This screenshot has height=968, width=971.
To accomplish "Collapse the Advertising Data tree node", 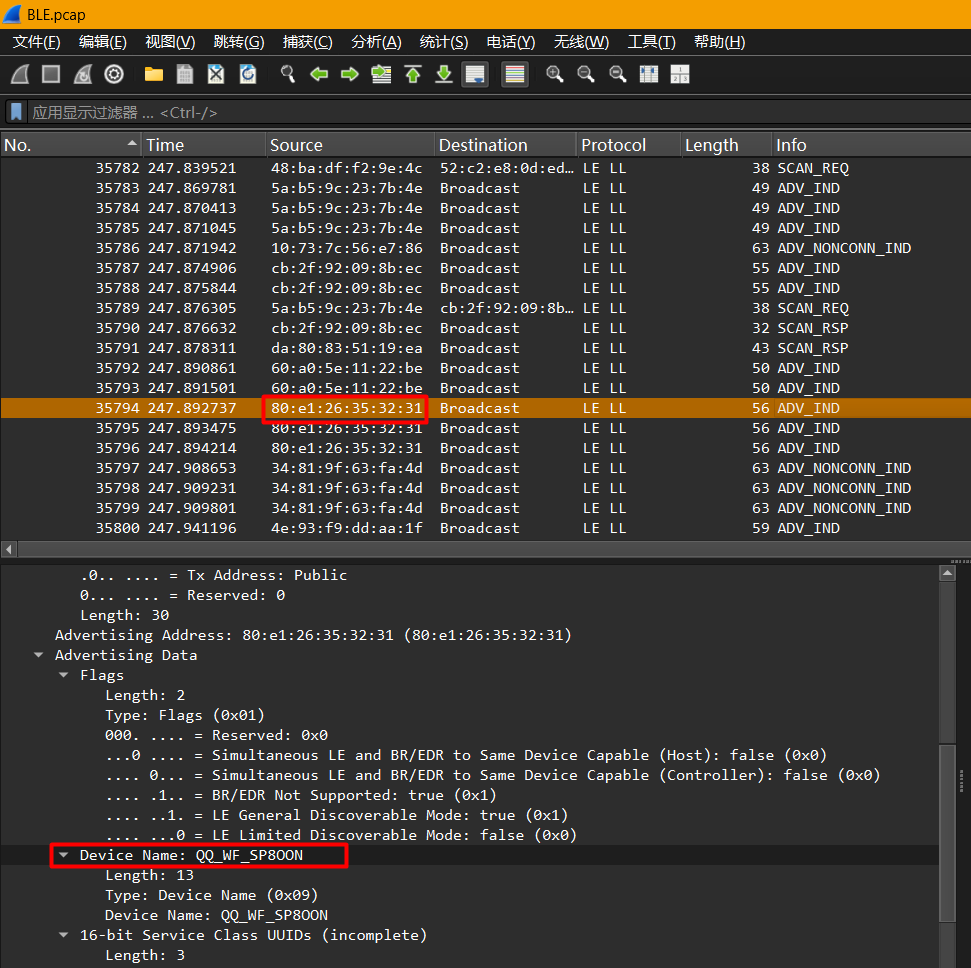I will tap(39, 655).
